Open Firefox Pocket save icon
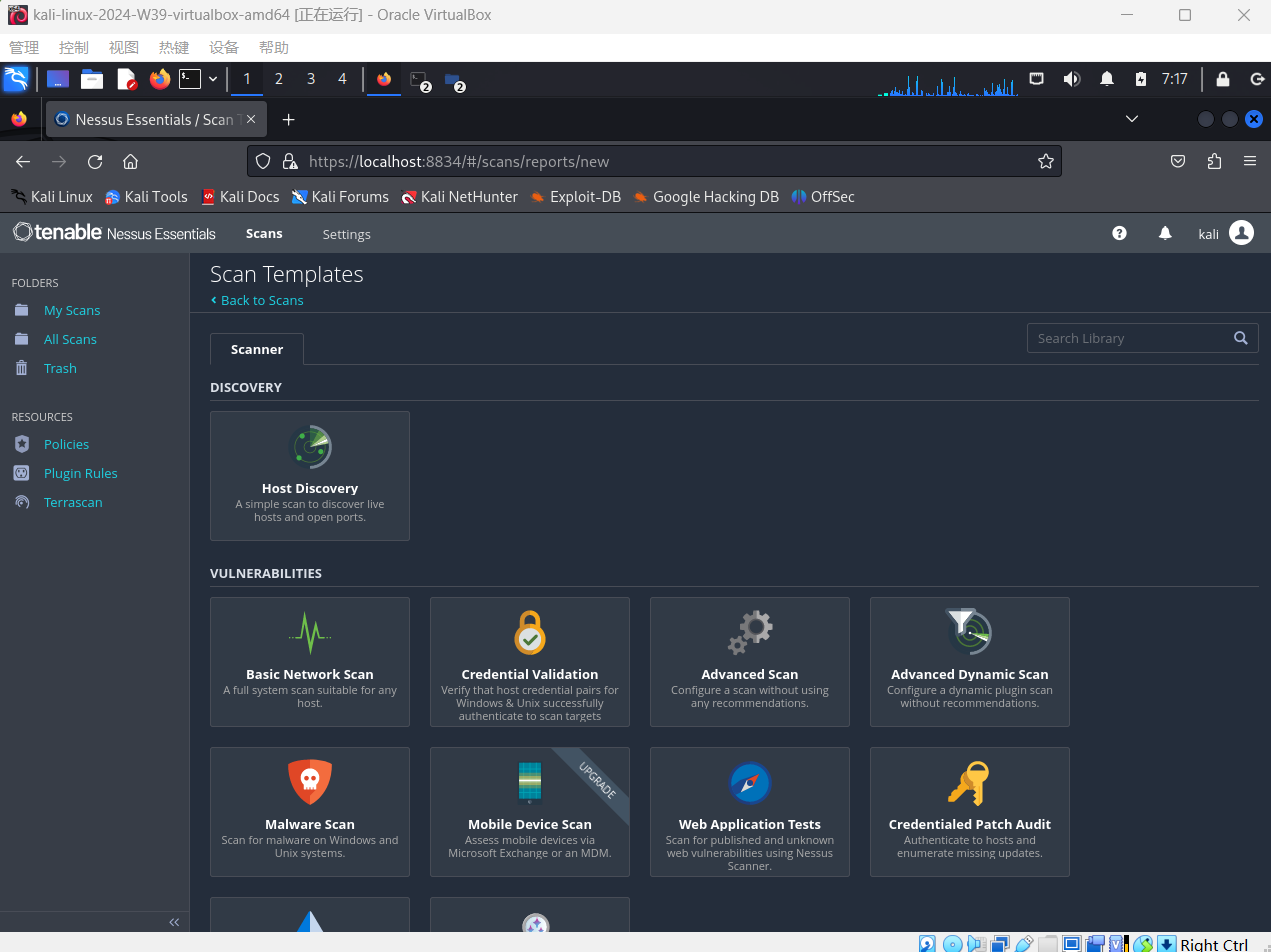 (x=1179, y=161)
